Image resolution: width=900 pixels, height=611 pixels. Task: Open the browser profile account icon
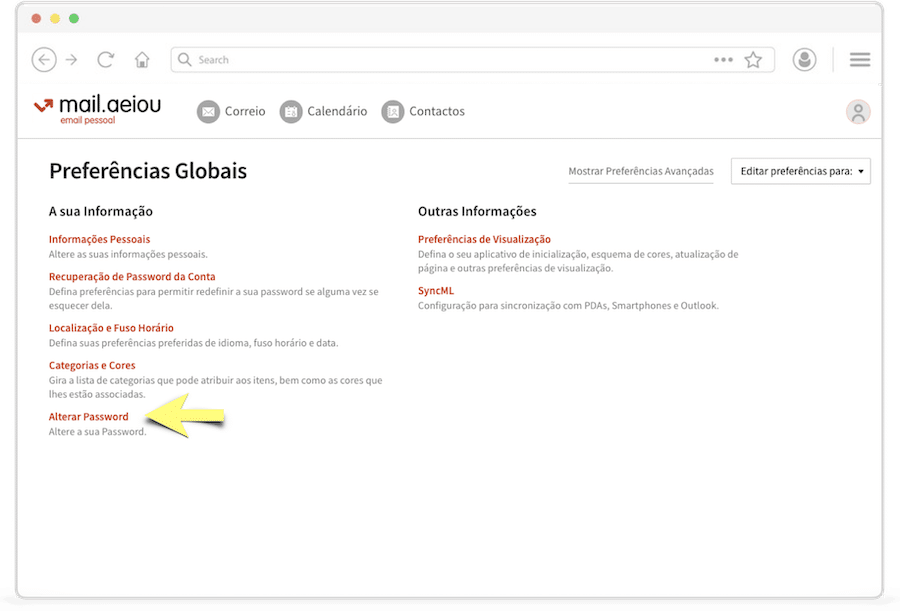(804, 60)
